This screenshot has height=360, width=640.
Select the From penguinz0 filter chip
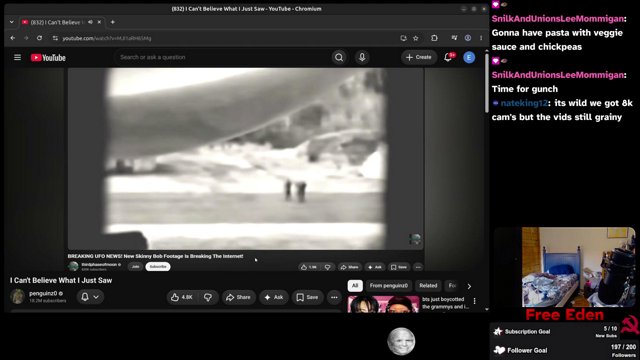point(388,286)
